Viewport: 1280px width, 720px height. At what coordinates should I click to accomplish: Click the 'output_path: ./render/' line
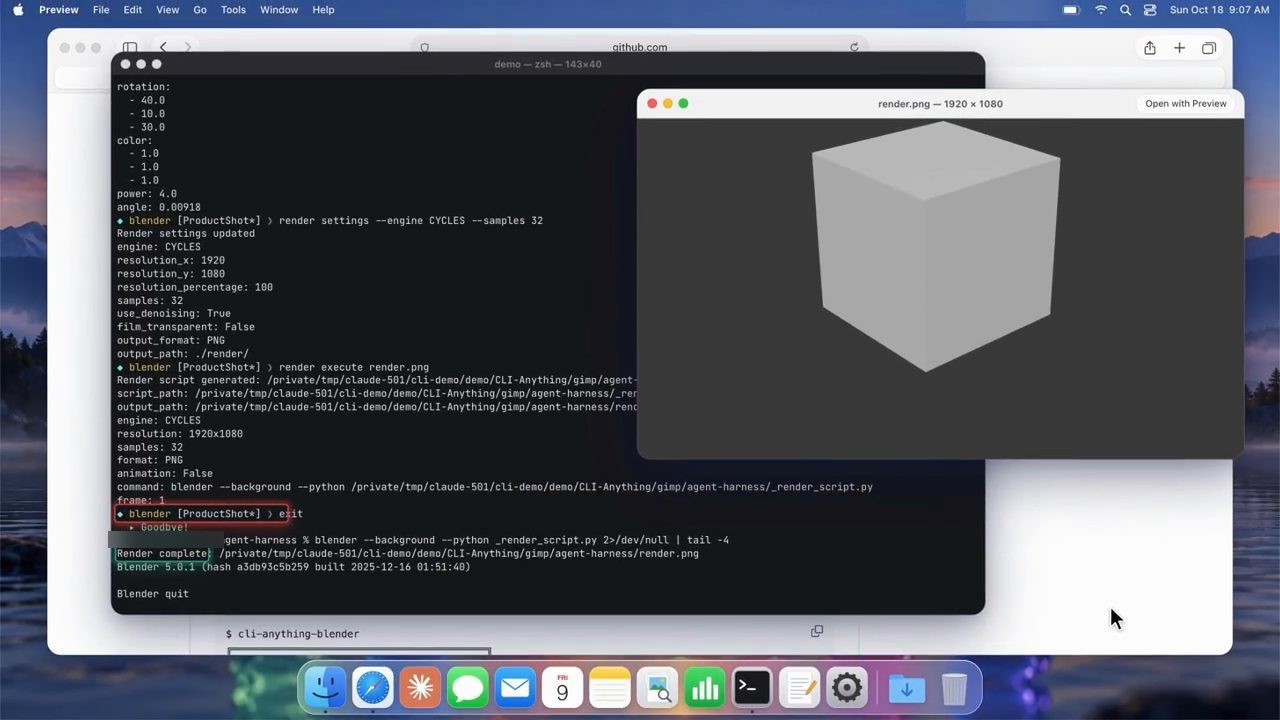[x=183, y=354]
